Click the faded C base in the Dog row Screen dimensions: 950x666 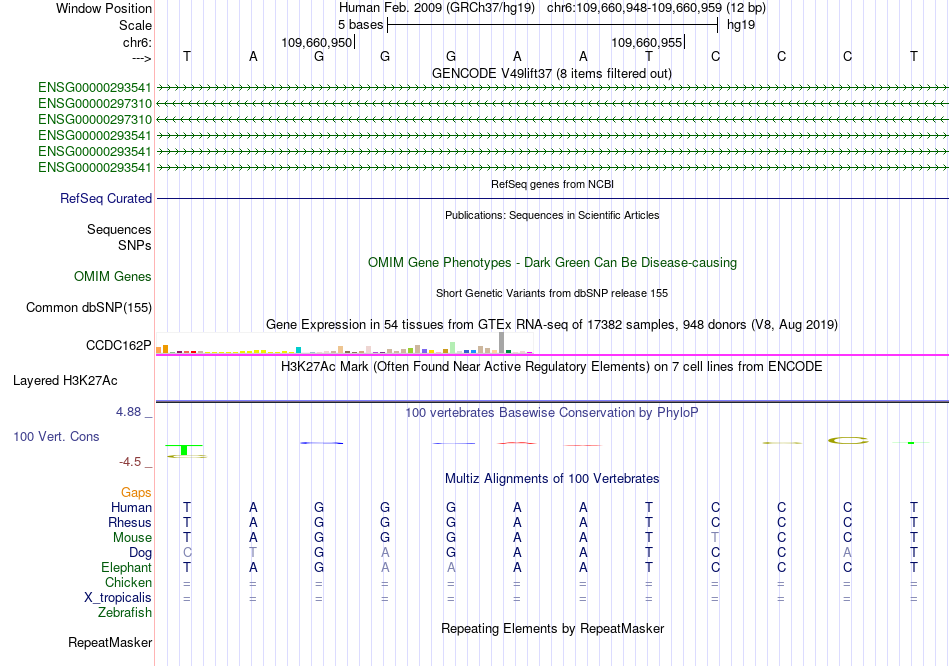pos(187,553)
